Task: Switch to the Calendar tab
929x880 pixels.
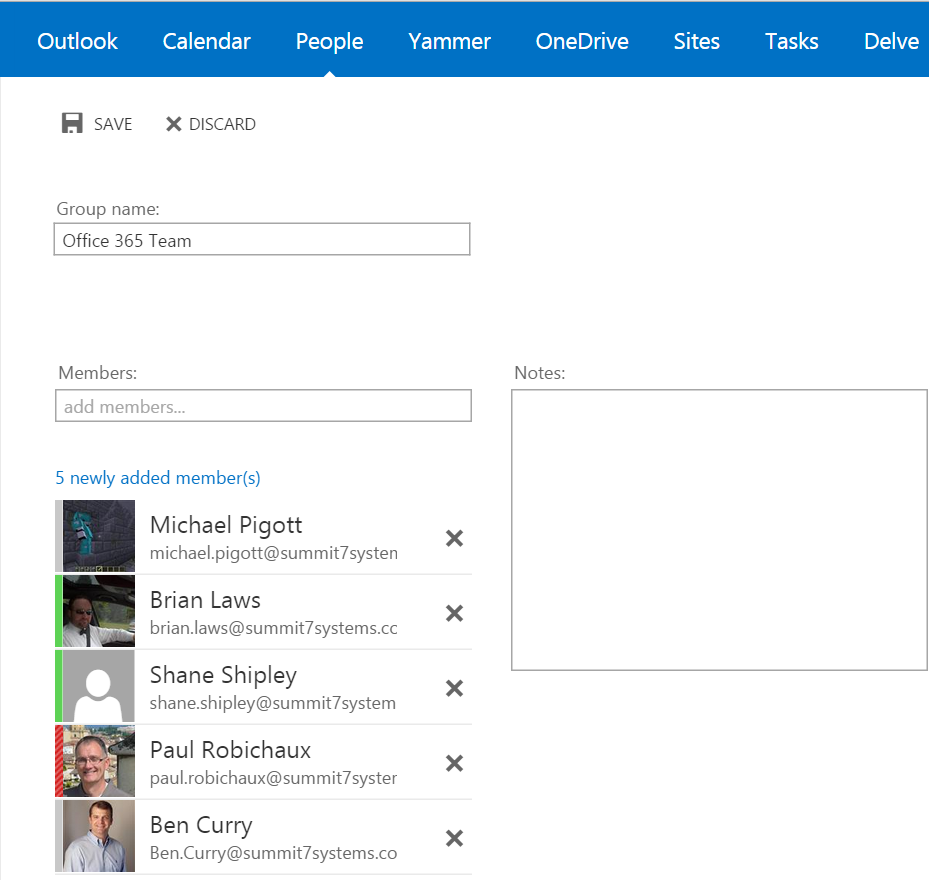Action: (x=206, y=41)
